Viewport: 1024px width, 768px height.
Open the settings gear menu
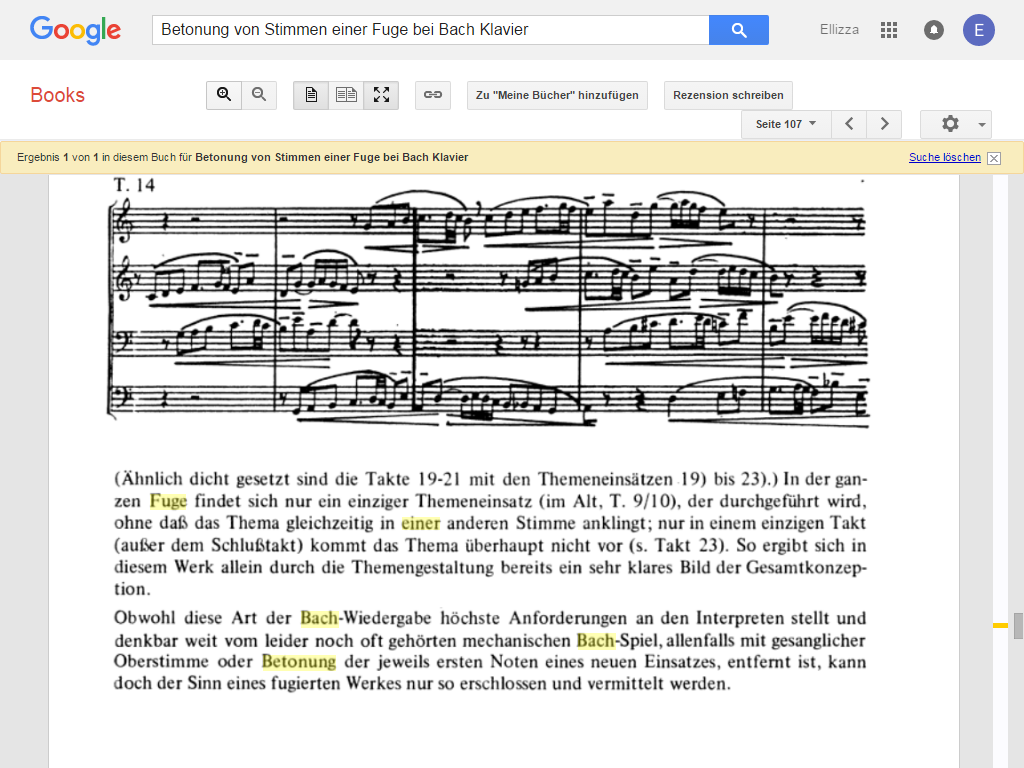coord(950,124)
